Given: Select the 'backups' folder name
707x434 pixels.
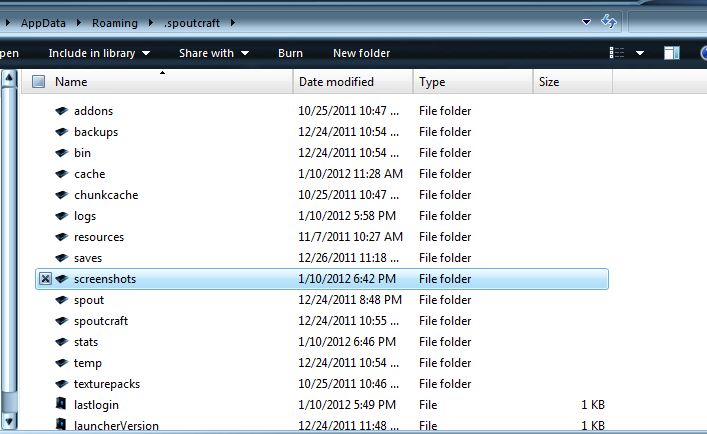Looking at the screenshot, I should (96, 132).
